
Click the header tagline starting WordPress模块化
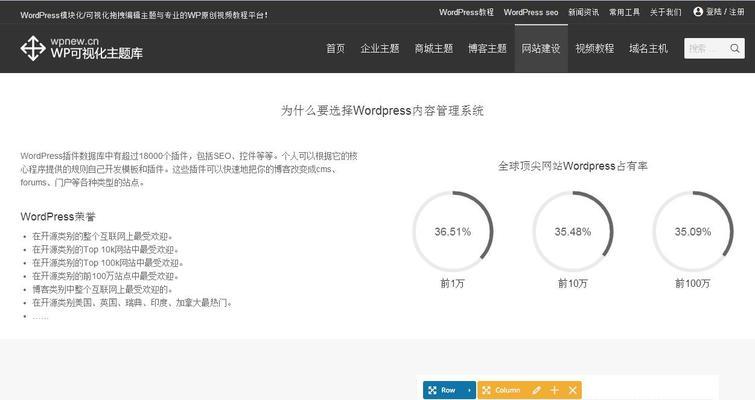coord(144,15)
